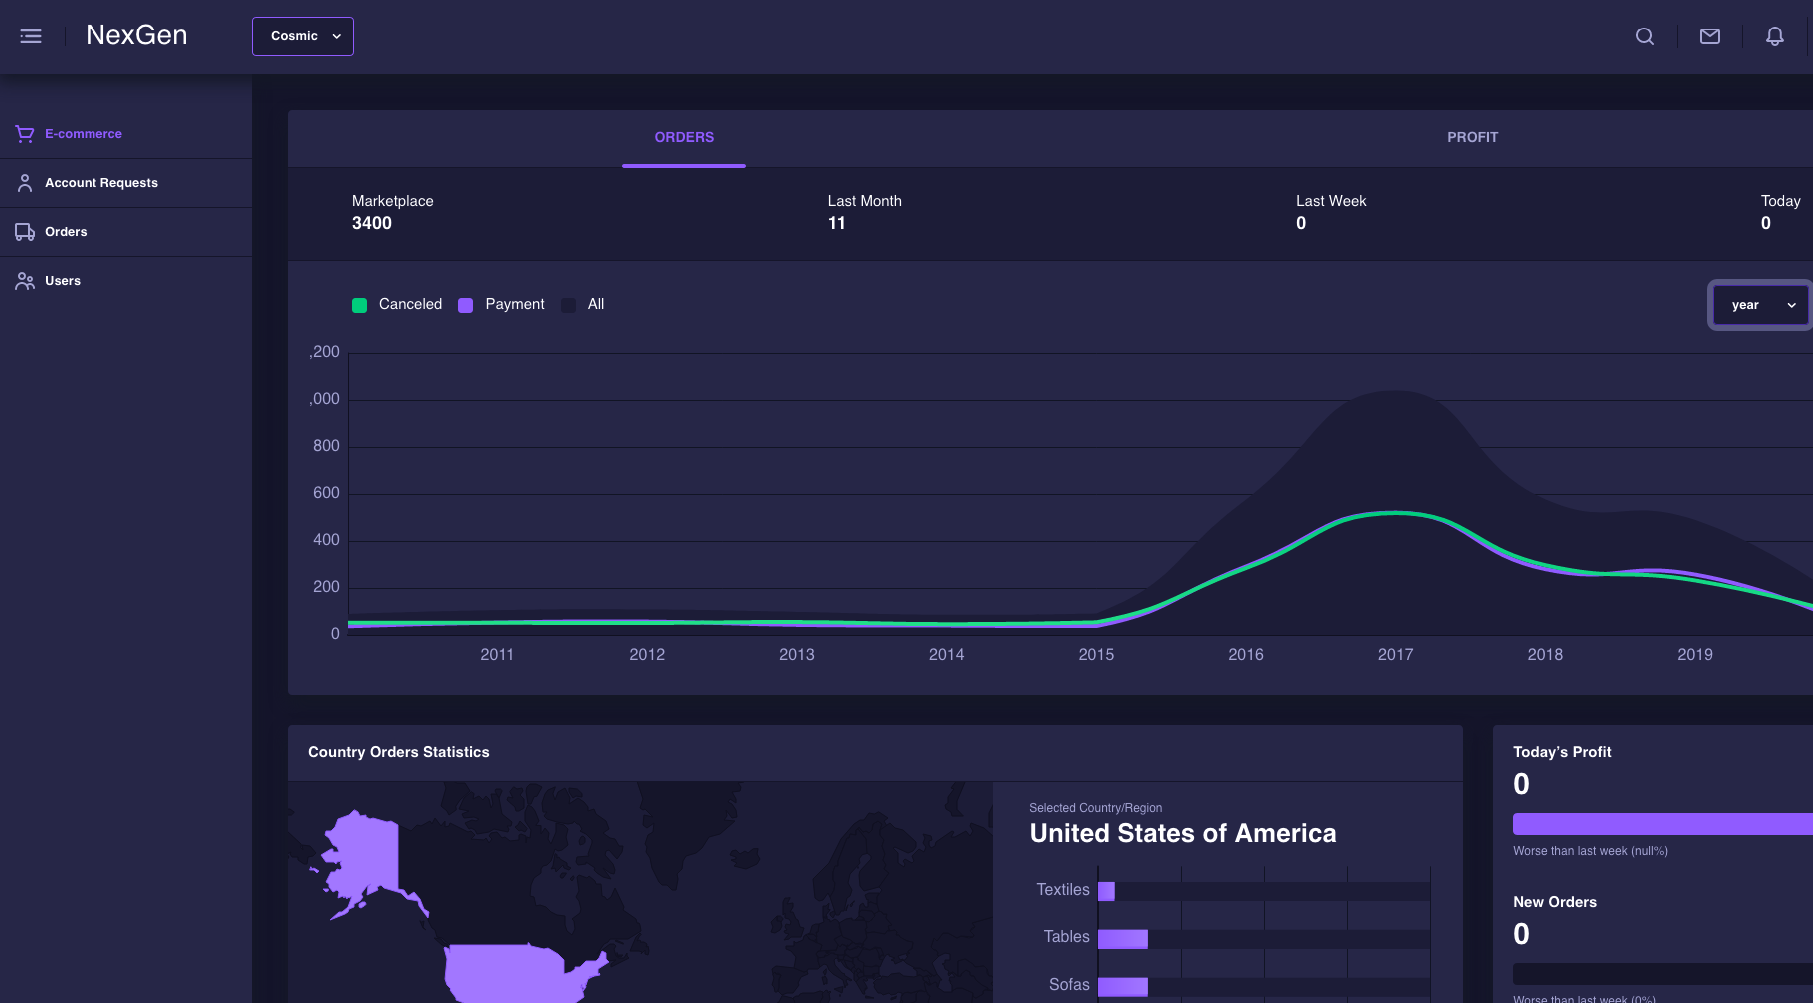Click the Tables bar
The image size is (1813, 1003).
point(1123,939)
